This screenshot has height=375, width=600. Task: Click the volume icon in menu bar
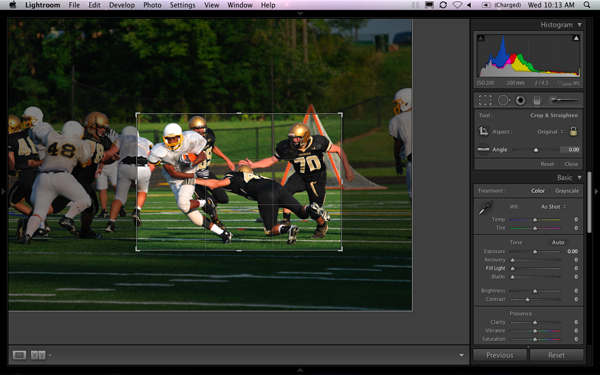tap(469, 5)
